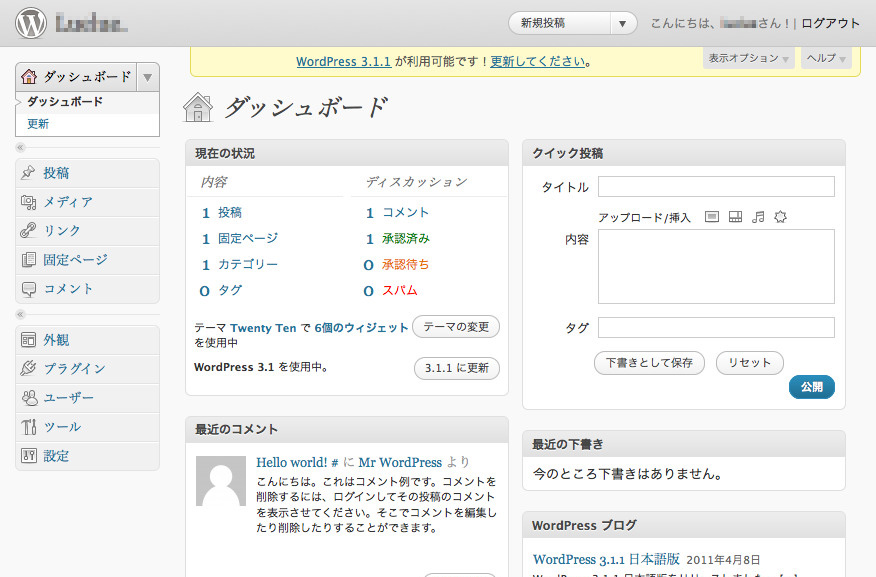This screenshot has height=577, width=876.
Task: Open the add media (star) icon
Action: pyautogui.click(x=781, y=216)
